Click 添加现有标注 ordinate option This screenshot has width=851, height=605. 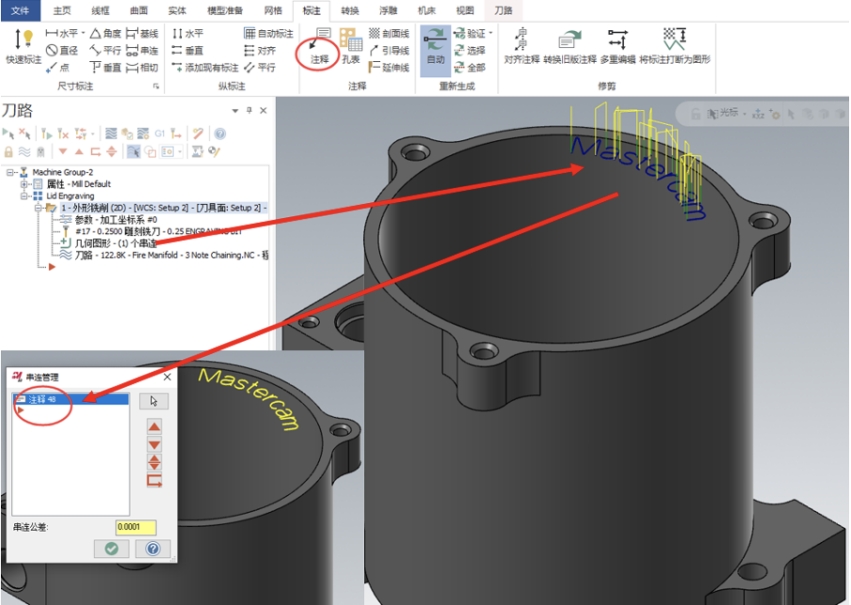tap(205, 67)
